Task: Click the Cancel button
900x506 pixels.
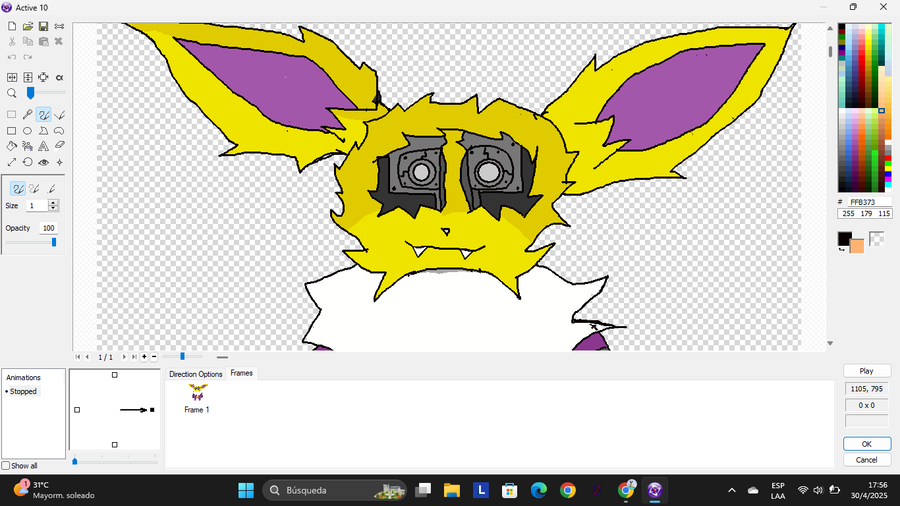Action: coord(867,460)
